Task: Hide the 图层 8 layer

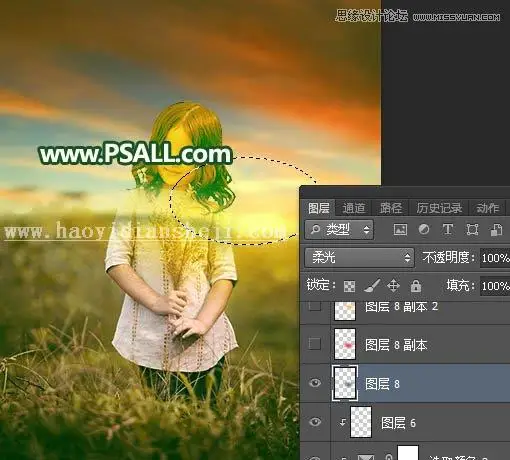Action: click(x=315, y=383)
